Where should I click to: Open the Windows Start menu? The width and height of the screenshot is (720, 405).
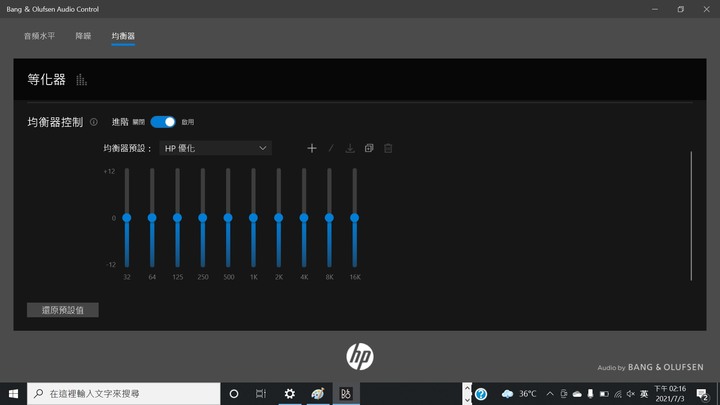[x=13, y=394]
